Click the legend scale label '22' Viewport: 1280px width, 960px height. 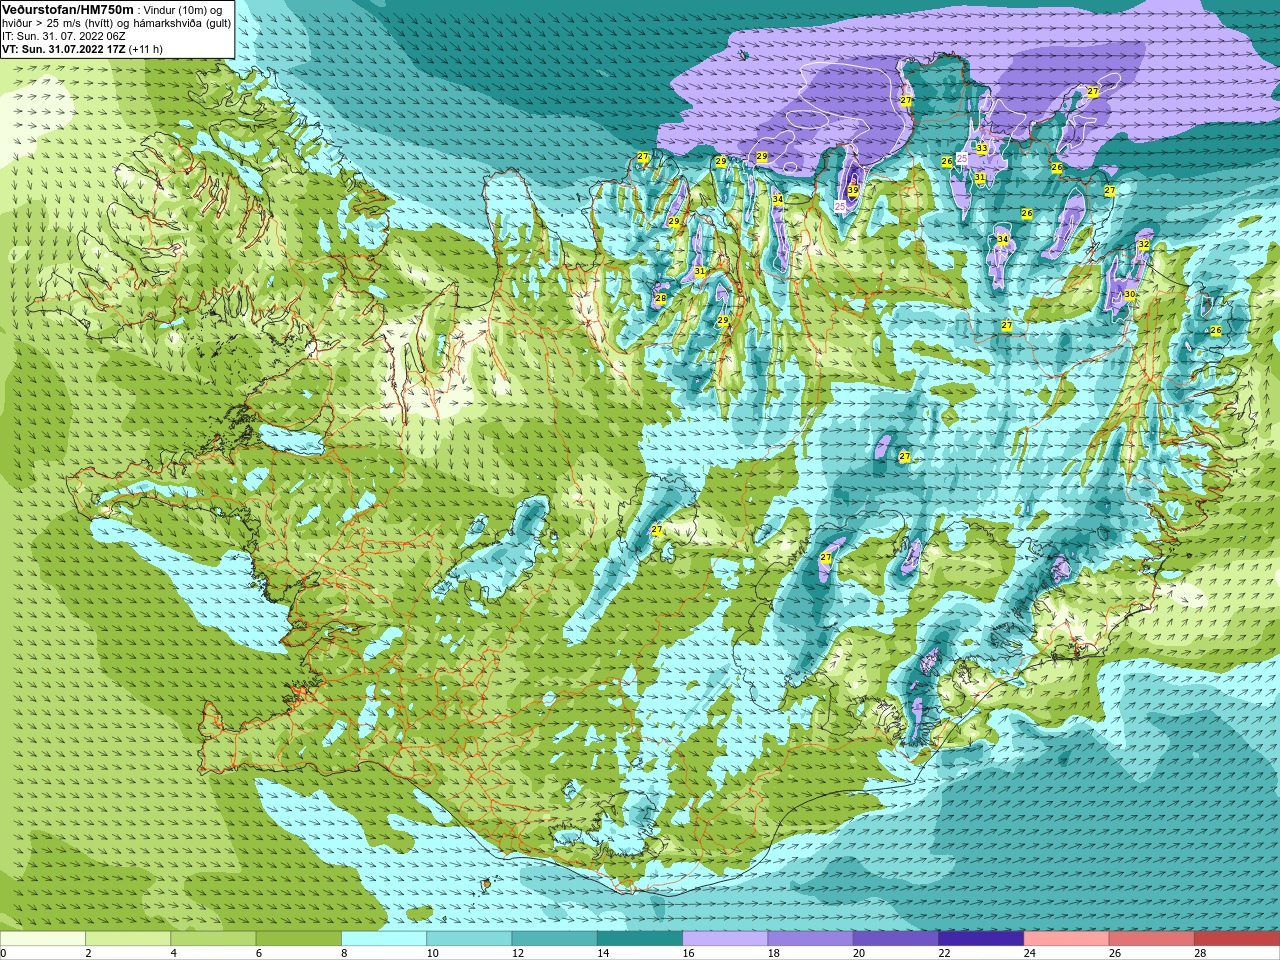pyautogui.click(x=944, y=953)
